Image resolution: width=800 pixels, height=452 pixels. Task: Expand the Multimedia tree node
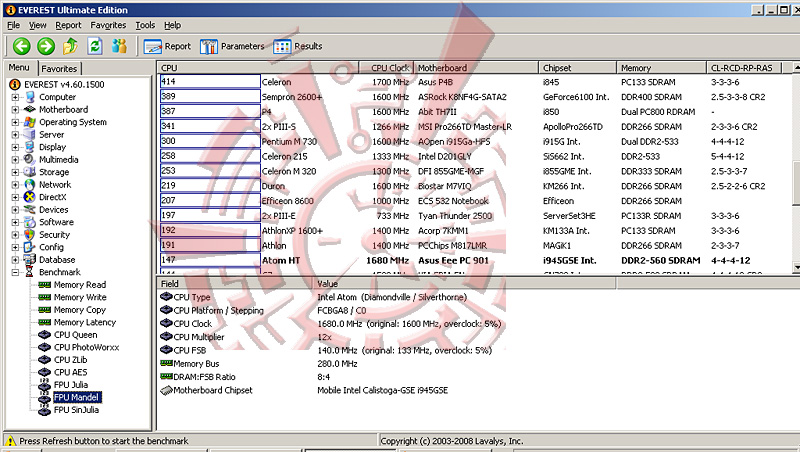click(15, 160)
